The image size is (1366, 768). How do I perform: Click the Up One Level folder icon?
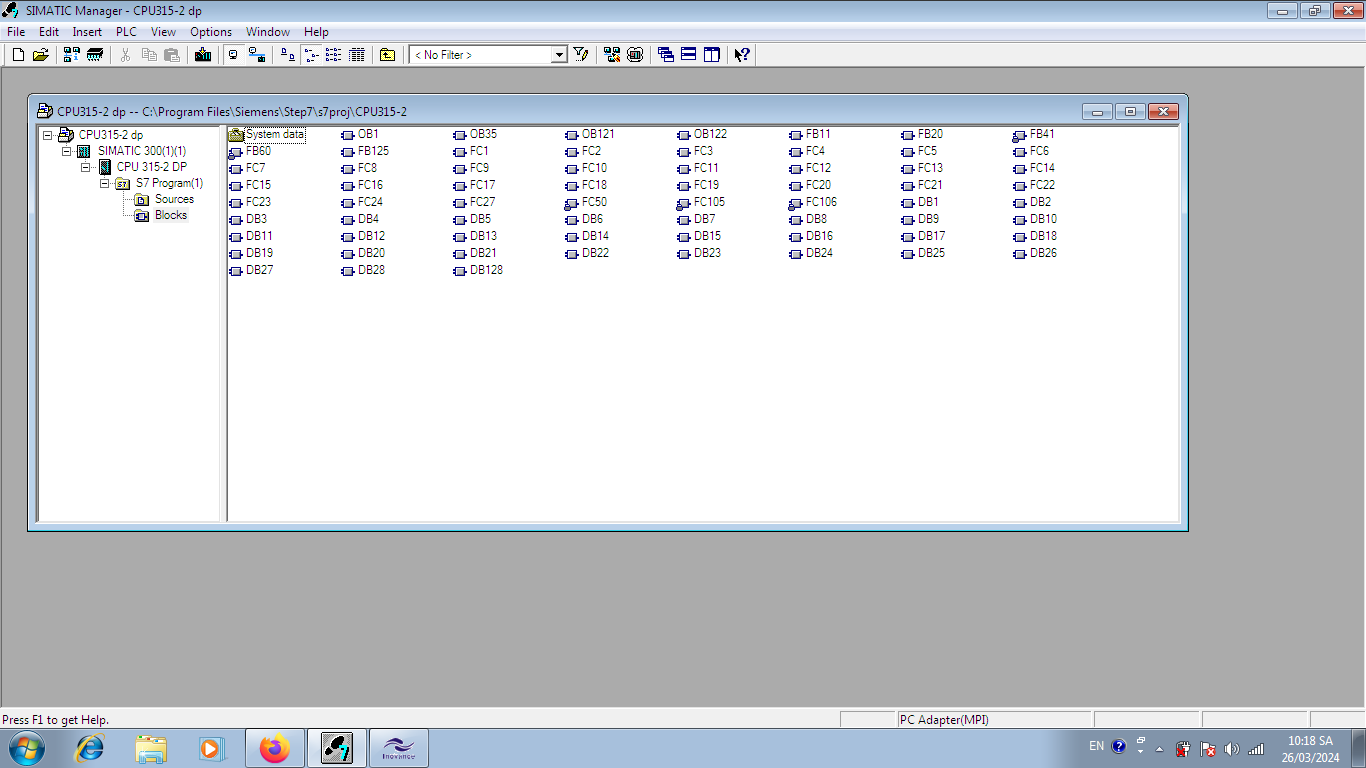coord(388,55)
